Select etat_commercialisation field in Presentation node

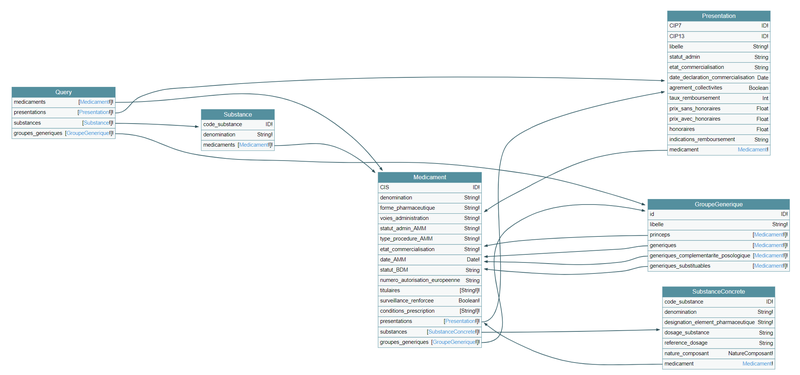pyautogui.click(x=718, y=67)
